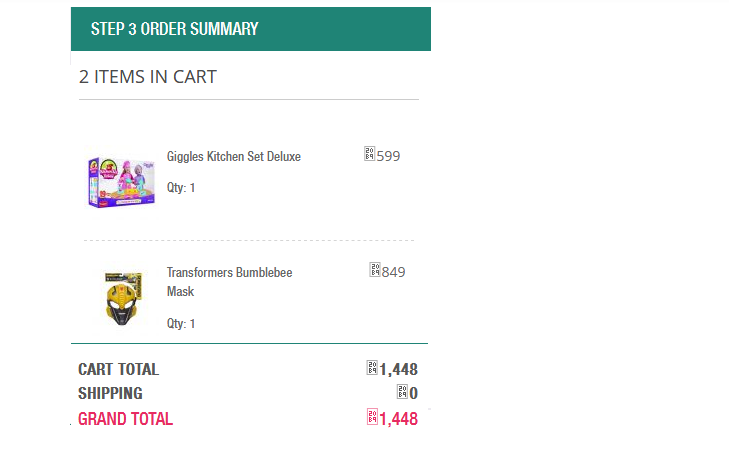Click the currency symbol beside the Cart Total amount

(x=373, y=369)
